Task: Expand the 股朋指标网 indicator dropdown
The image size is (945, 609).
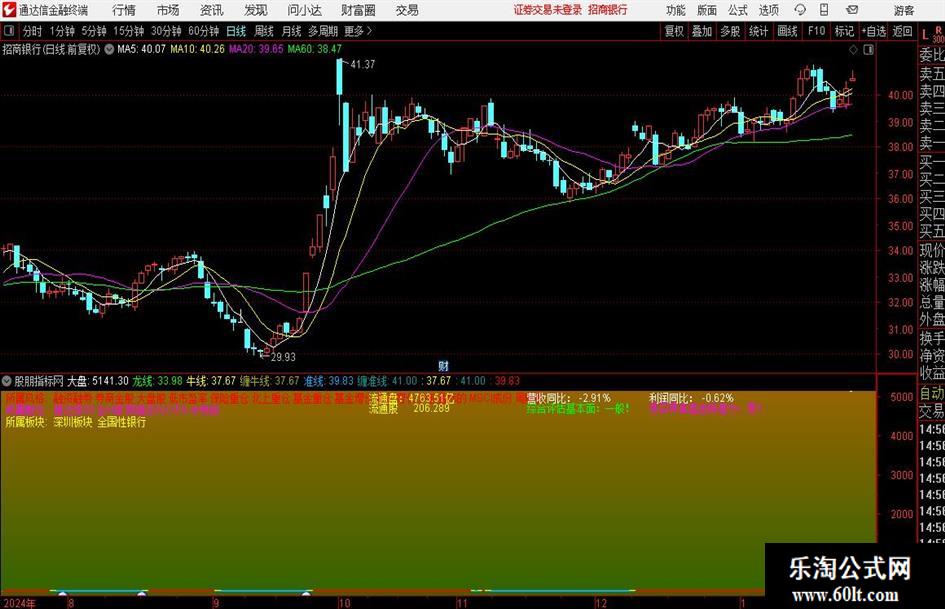Action: point(7,381)
